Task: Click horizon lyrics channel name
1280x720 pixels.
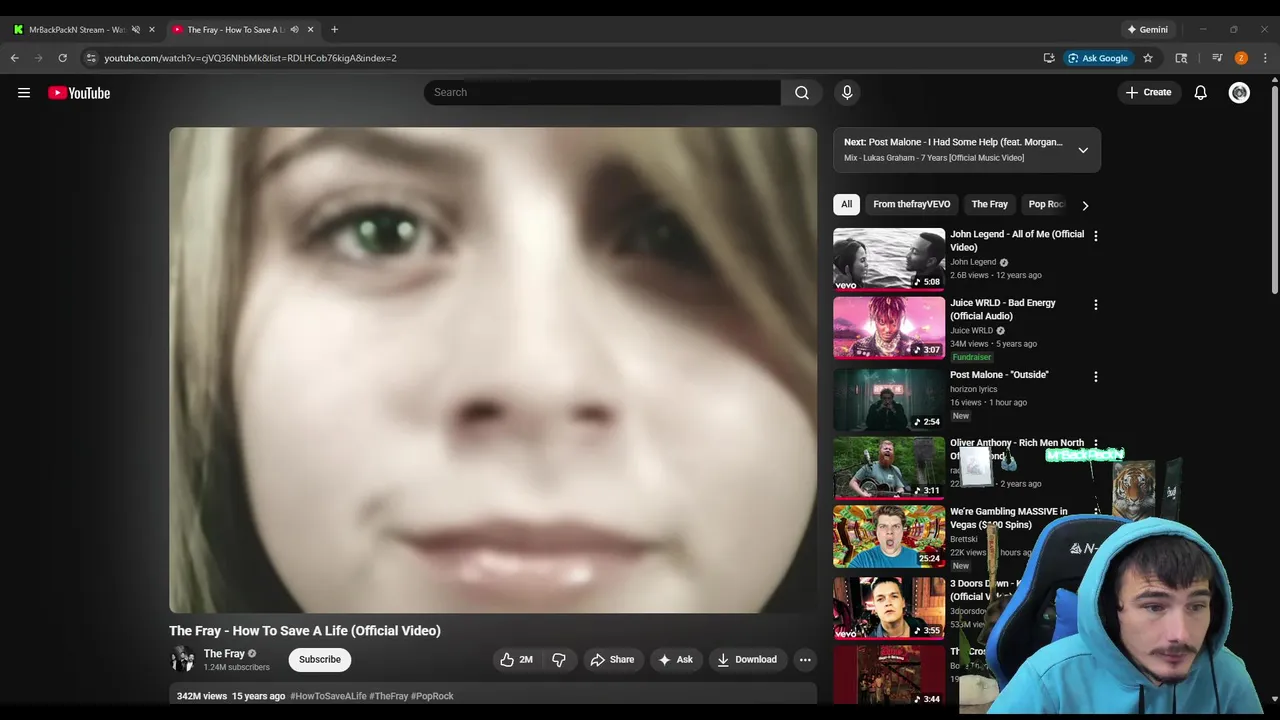Action: [x=973, y=389]
